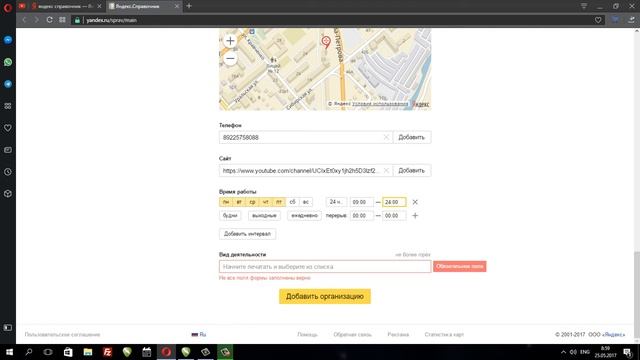Open Telegram in Opera sidebar
Viewport: 640px width, 360px height.
[8, 84]
